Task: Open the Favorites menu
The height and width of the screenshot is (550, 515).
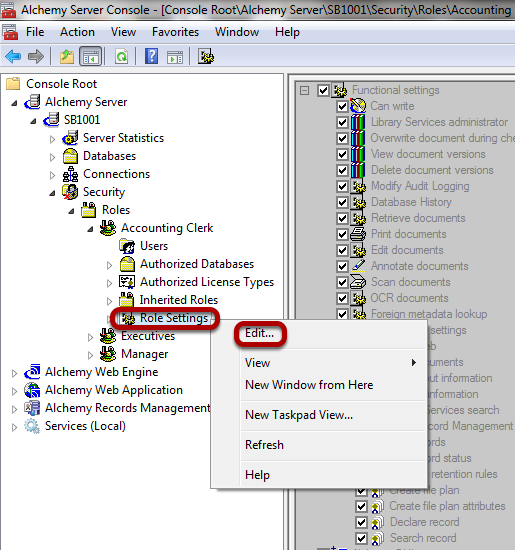Action: [175, 32]
